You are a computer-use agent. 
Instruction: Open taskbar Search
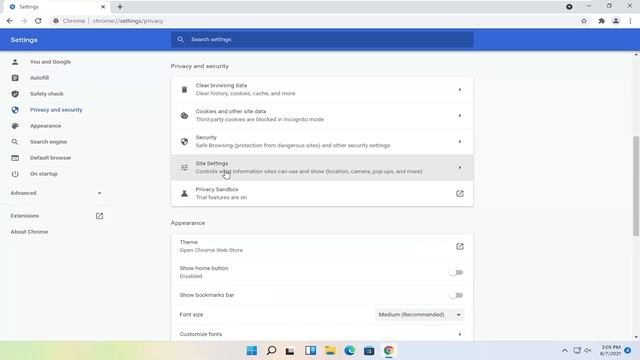(x=271, y=351)
